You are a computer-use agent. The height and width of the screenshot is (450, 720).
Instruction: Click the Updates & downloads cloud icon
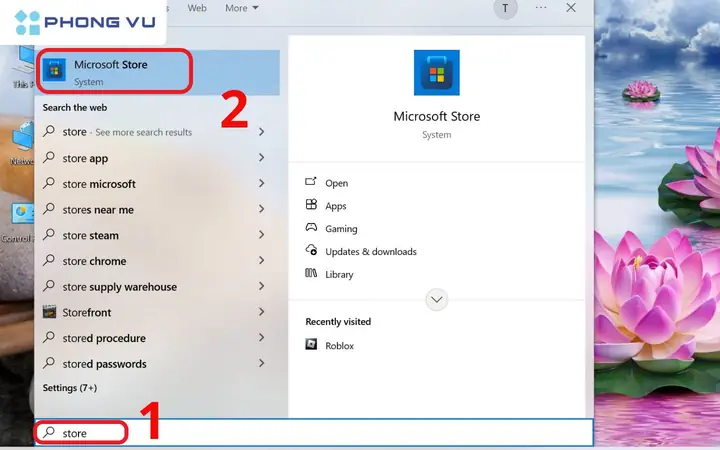pyautogui.click(x=311, y=250)
